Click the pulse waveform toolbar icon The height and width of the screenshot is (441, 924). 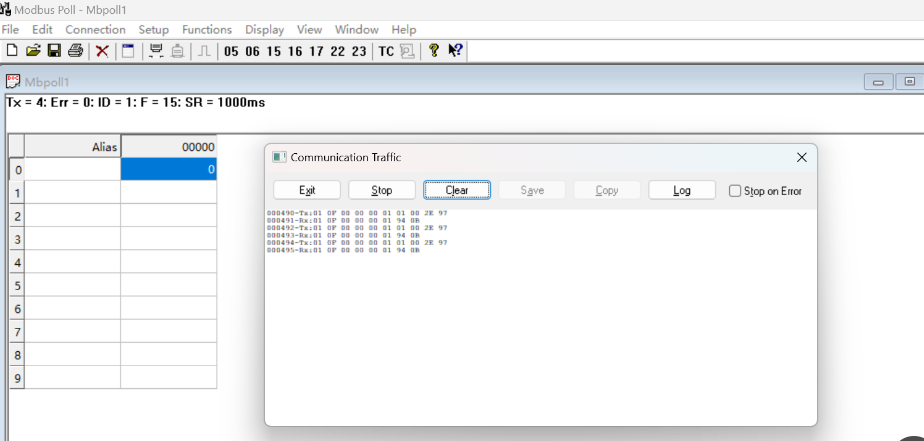point(204,51)
